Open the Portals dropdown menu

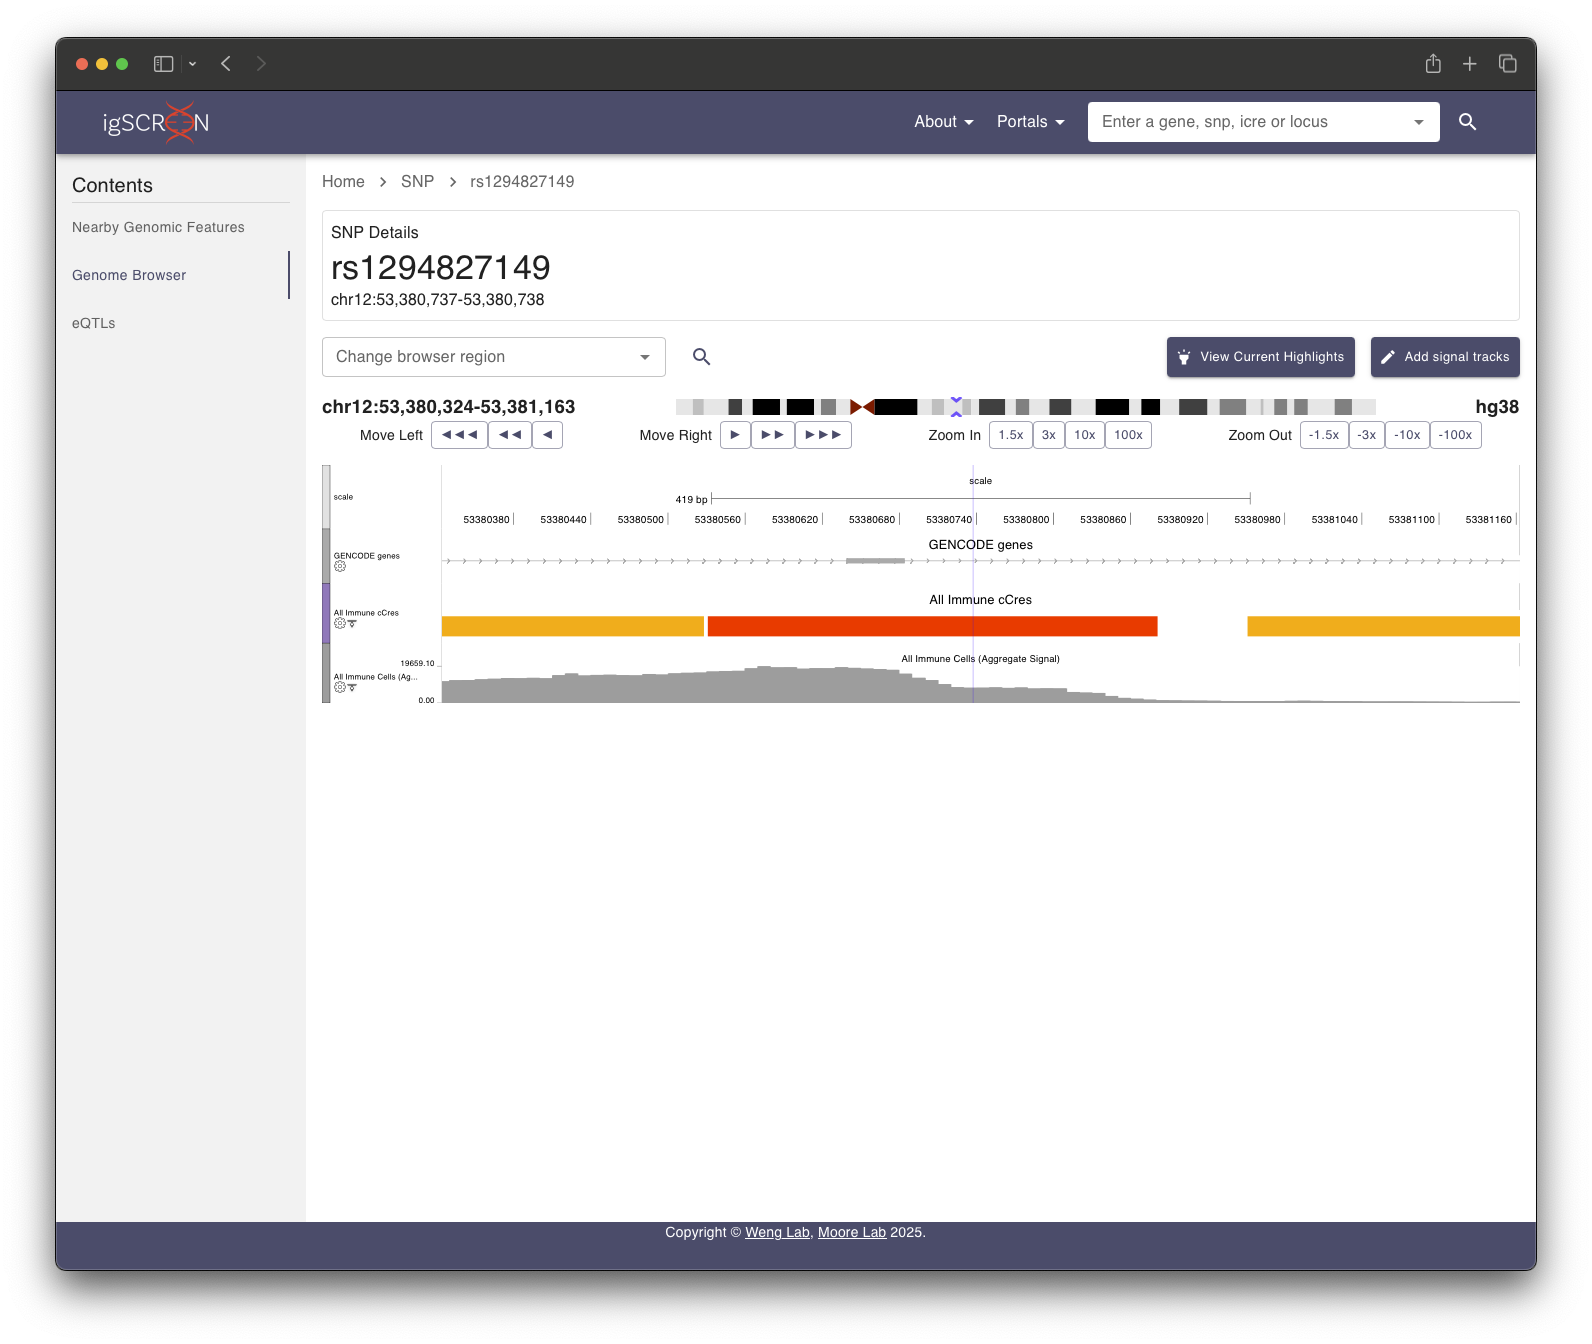coord(1030,122)
